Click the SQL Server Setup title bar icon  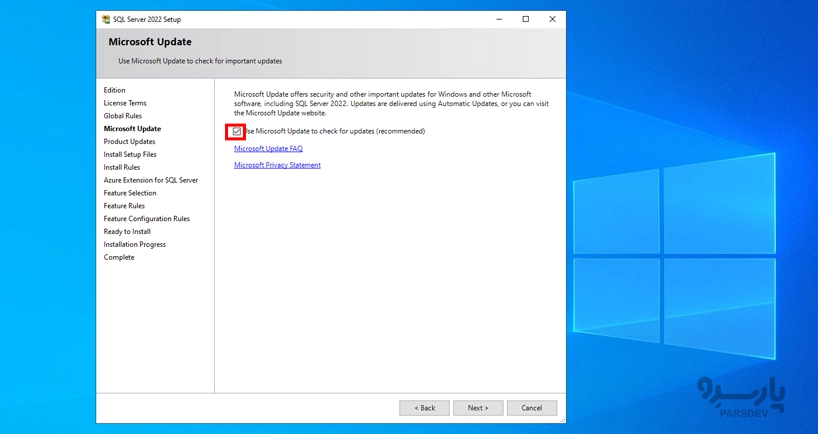pyautogui.click(x=106, y=19)
